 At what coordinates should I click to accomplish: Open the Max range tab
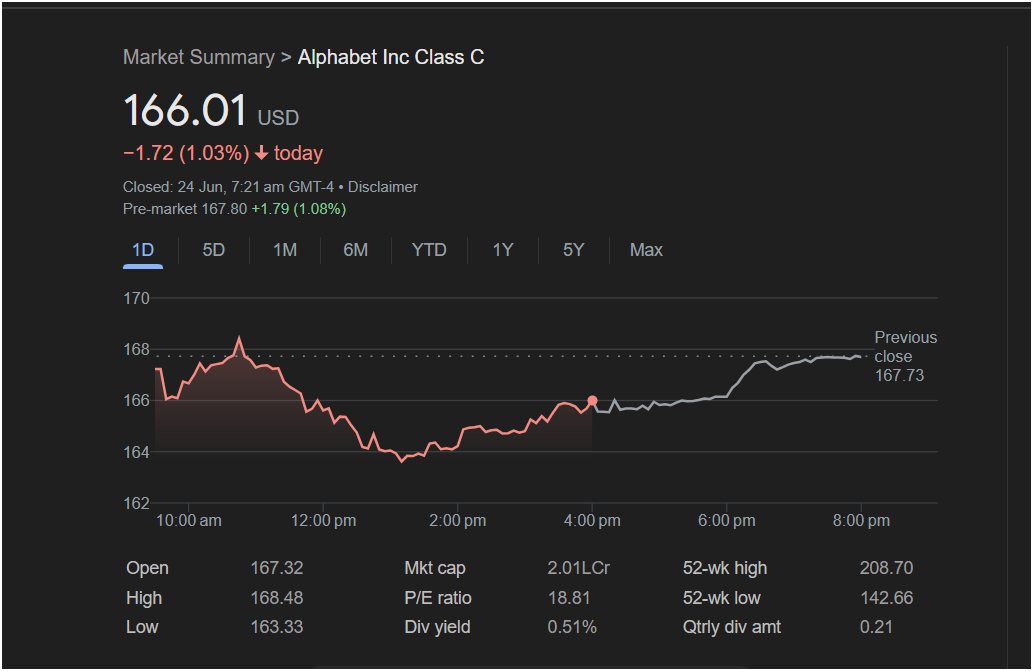(x=646, y=250)
